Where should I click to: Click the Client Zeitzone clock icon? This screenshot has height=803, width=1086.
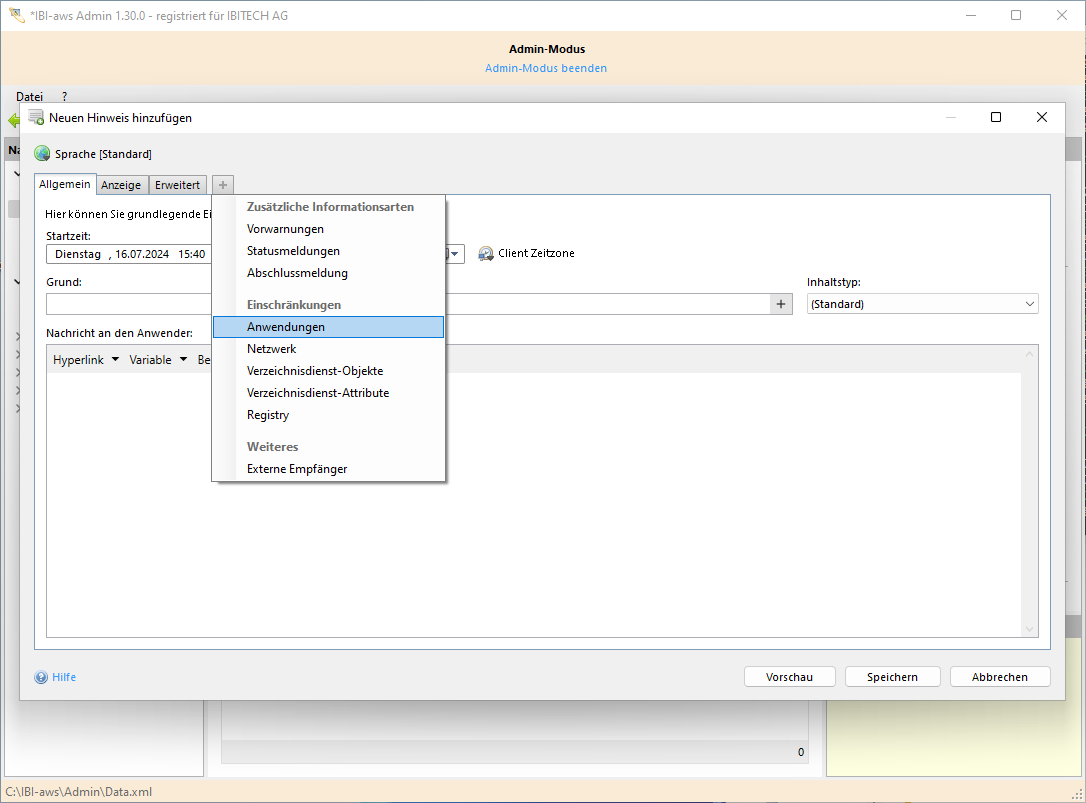[486, 254]
